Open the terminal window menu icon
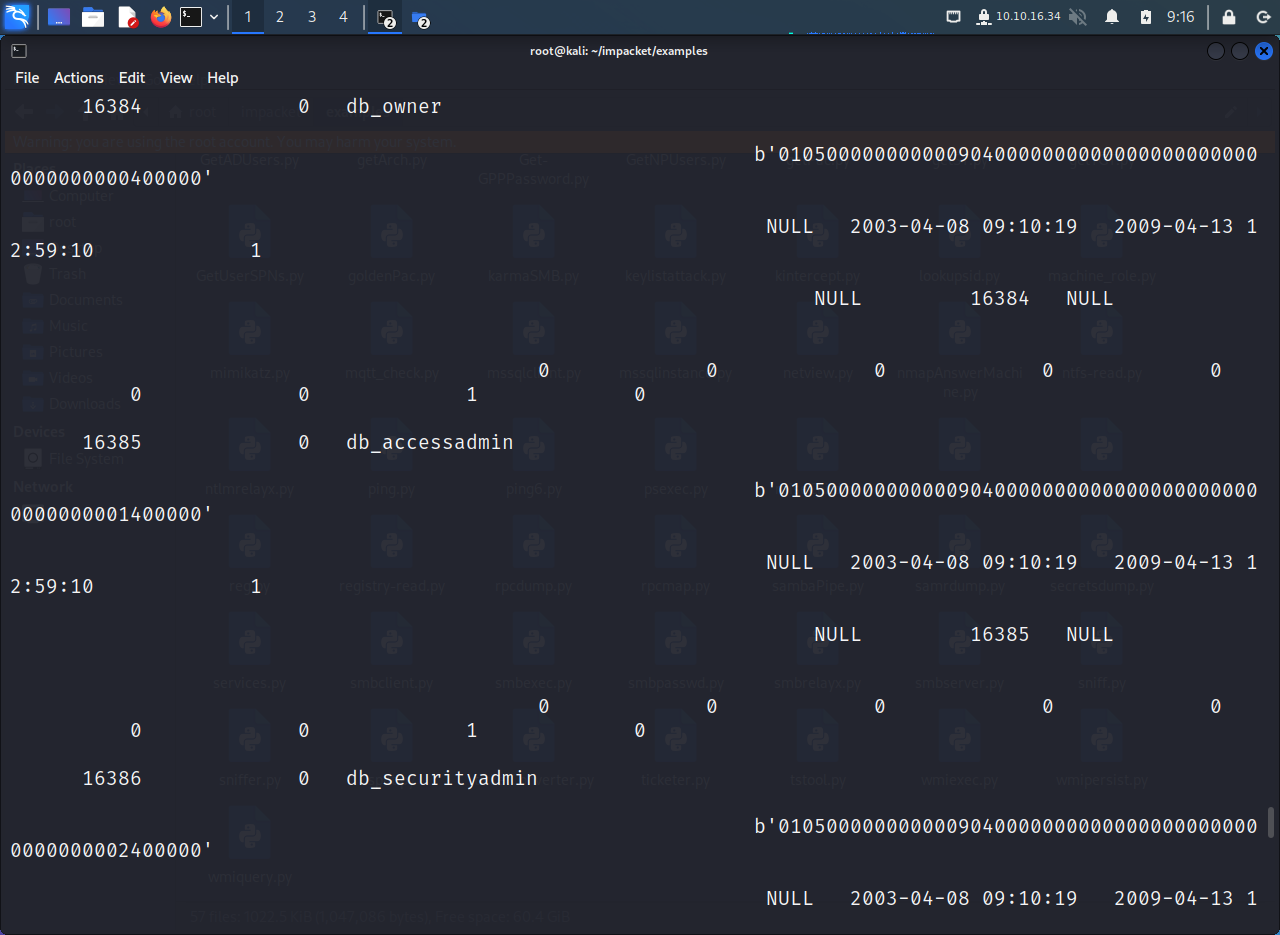The width and height of the screenshot is (1280, 935). (x=19, y=51)
